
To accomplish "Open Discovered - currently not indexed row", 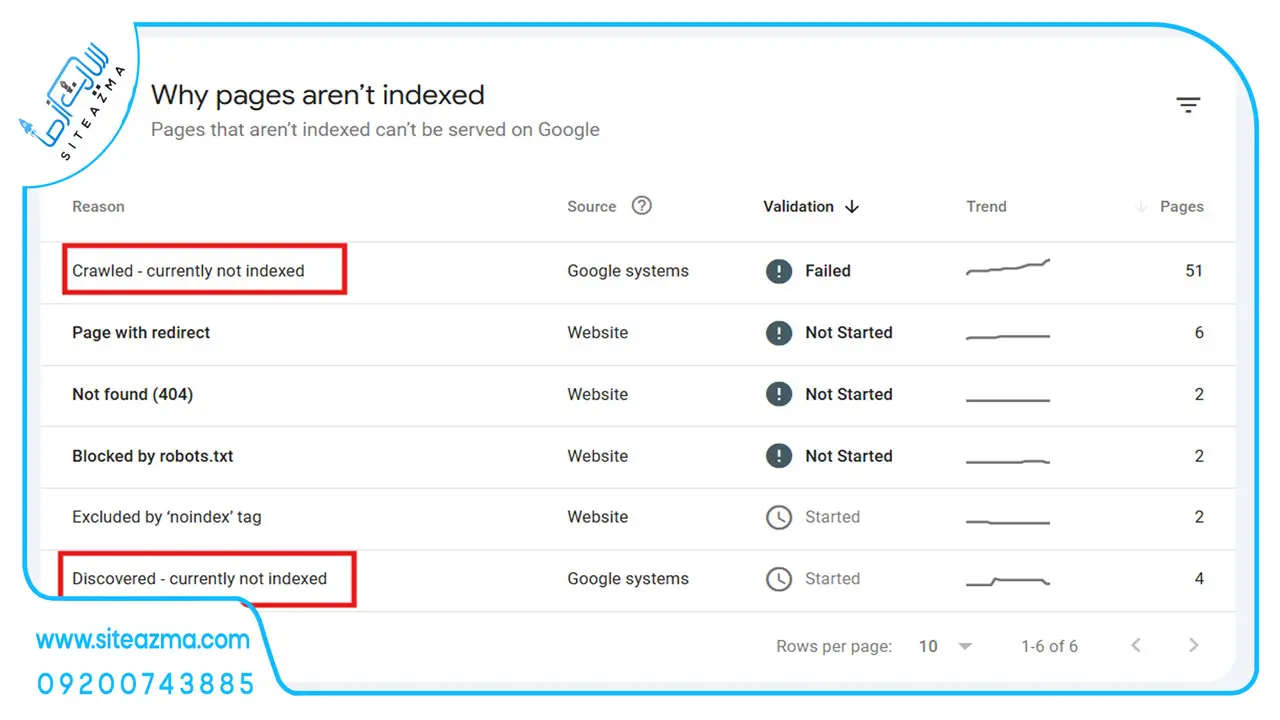I will 638,579.
